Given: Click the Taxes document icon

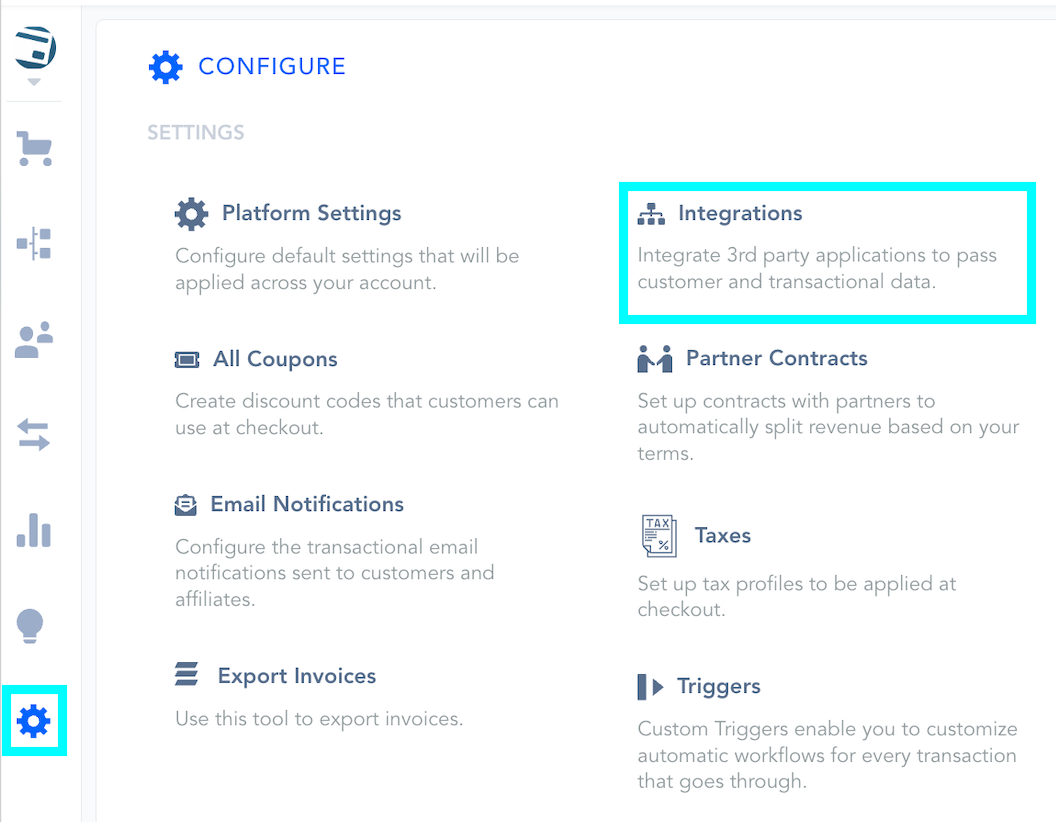Looking at the screenshot, I should click(x=658, y=536).
